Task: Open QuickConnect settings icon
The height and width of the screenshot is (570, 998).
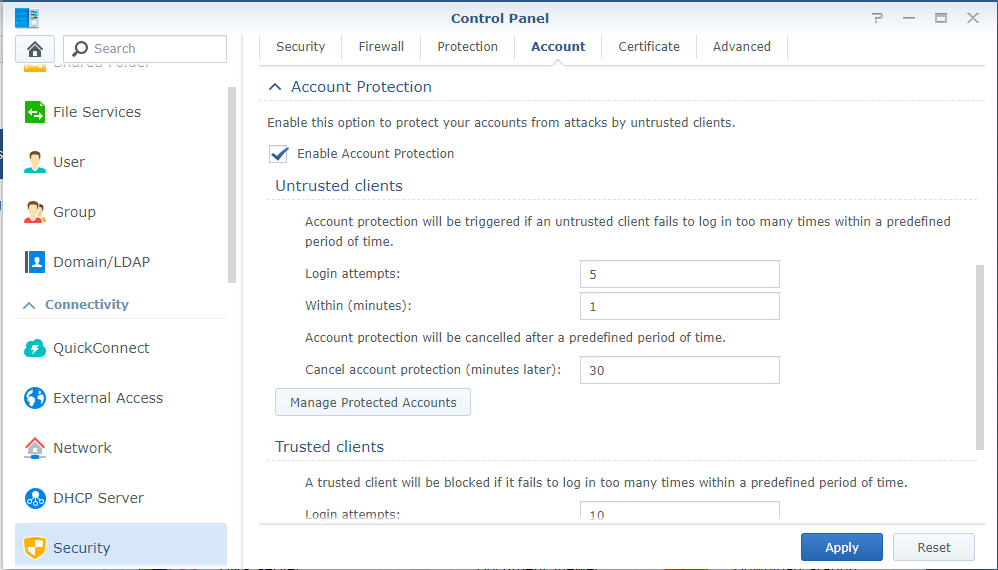Action: (35, 348)
